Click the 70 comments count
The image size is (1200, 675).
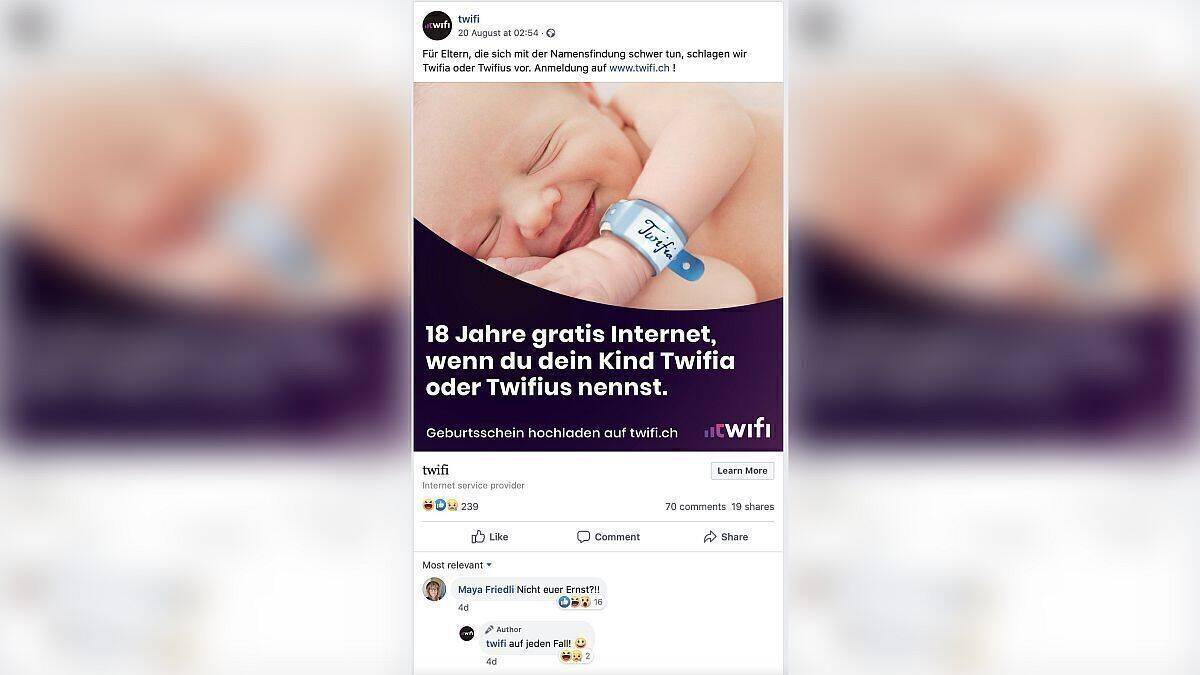[x=695, y=507]
